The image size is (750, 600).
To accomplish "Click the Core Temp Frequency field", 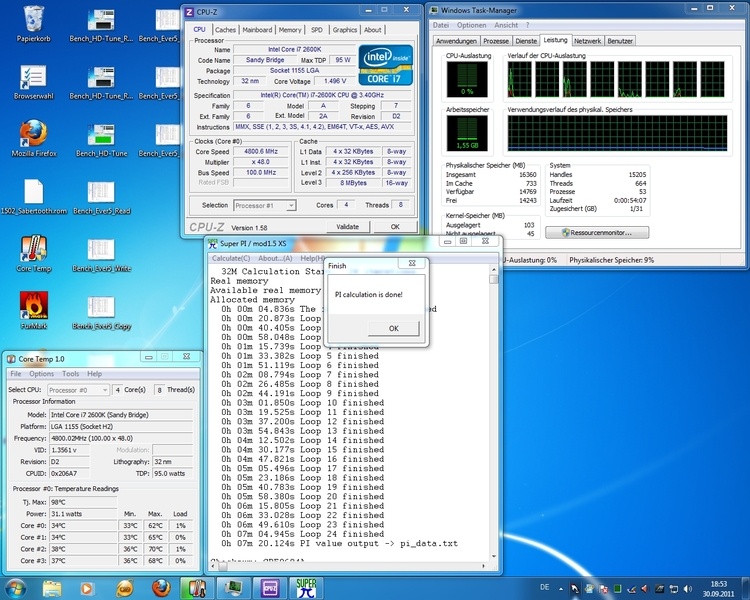I will point(121,438).
